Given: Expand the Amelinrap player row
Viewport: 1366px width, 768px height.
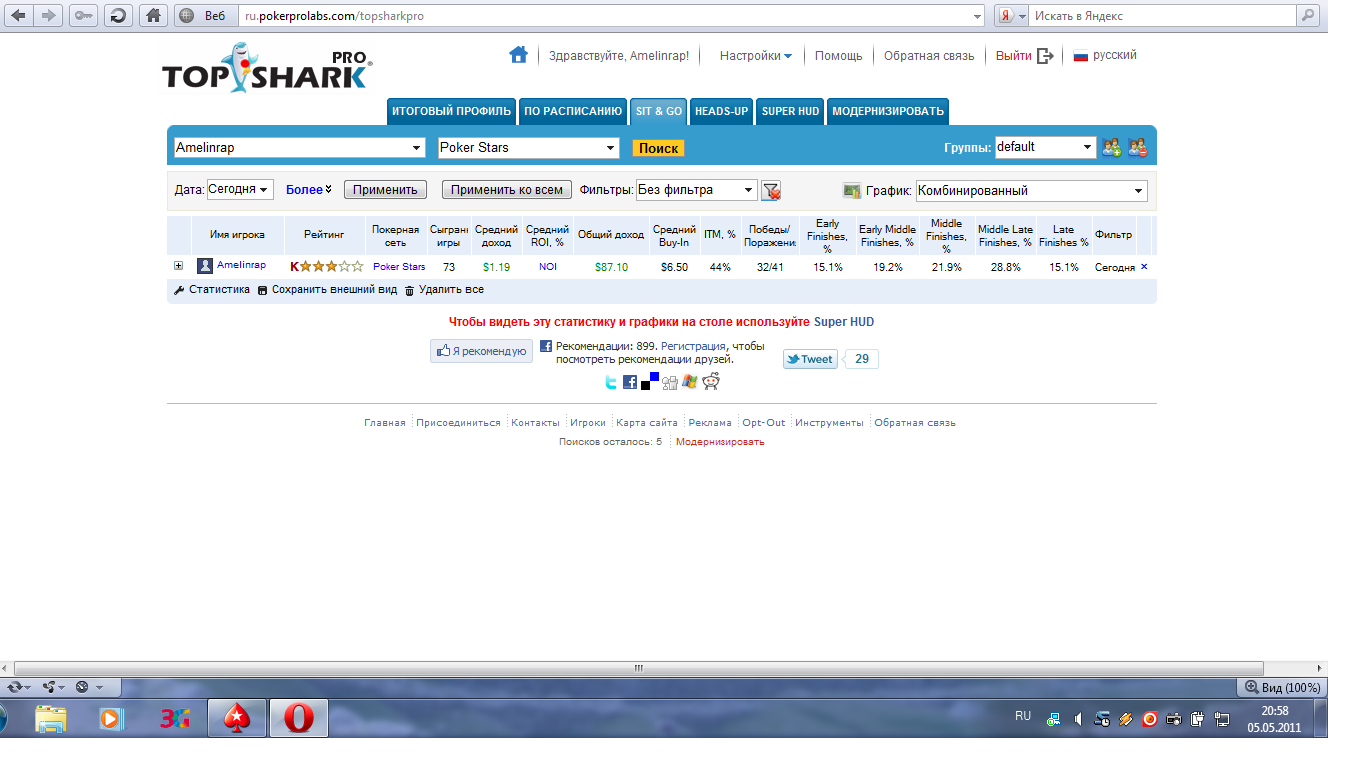Looking at the screenshot, I should (x=179, y=266).
